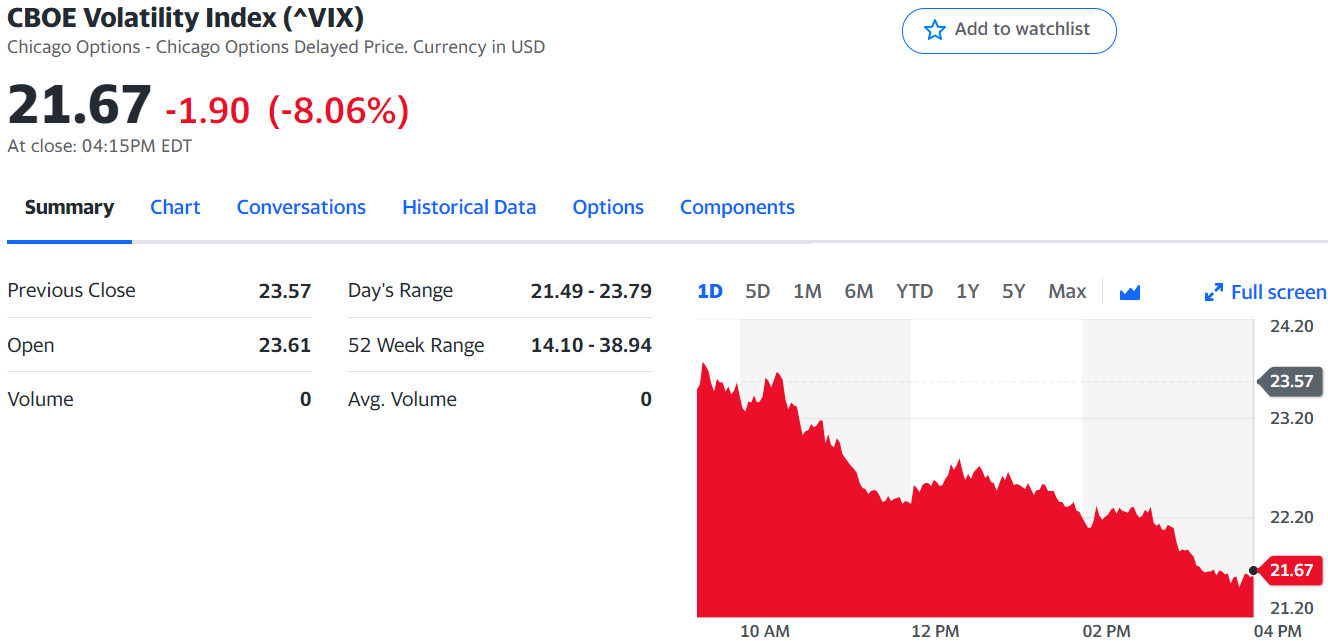The image size is (1328, 641).
Task: Click the Previous Close value 23.57 in table
Action: point(285,291)
